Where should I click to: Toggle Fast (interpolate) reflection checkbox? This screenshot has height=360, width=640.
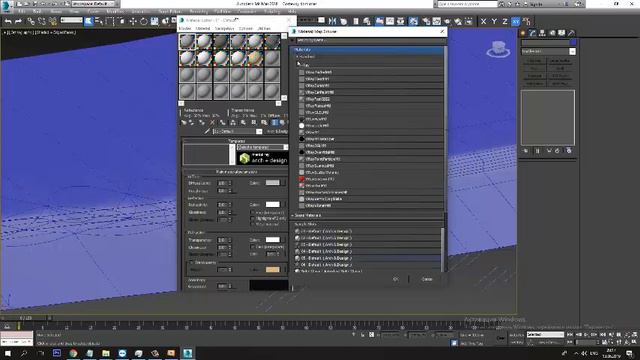253,213
